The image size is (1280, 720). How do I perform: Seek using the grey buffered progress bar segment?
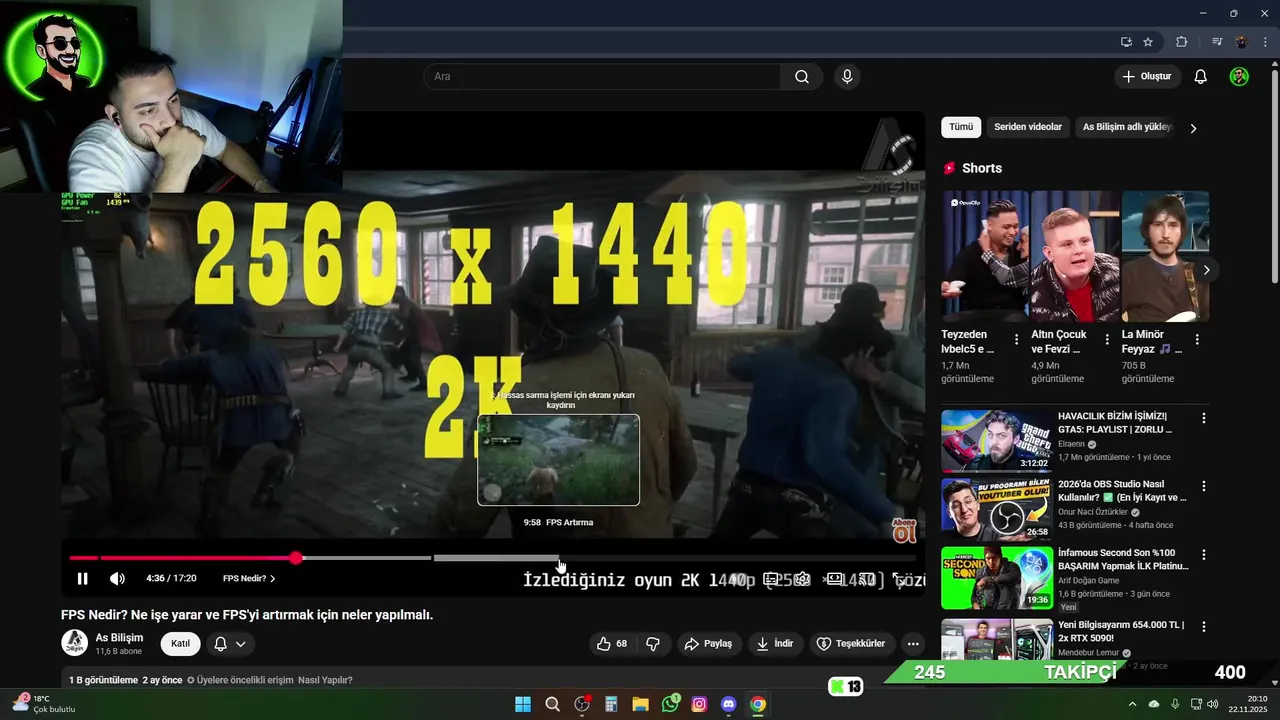[x=495, y=558]
